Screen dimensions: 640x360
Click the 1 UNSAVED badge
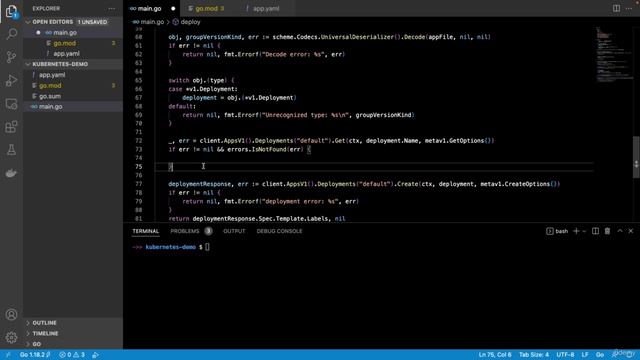tap(92, 22)
